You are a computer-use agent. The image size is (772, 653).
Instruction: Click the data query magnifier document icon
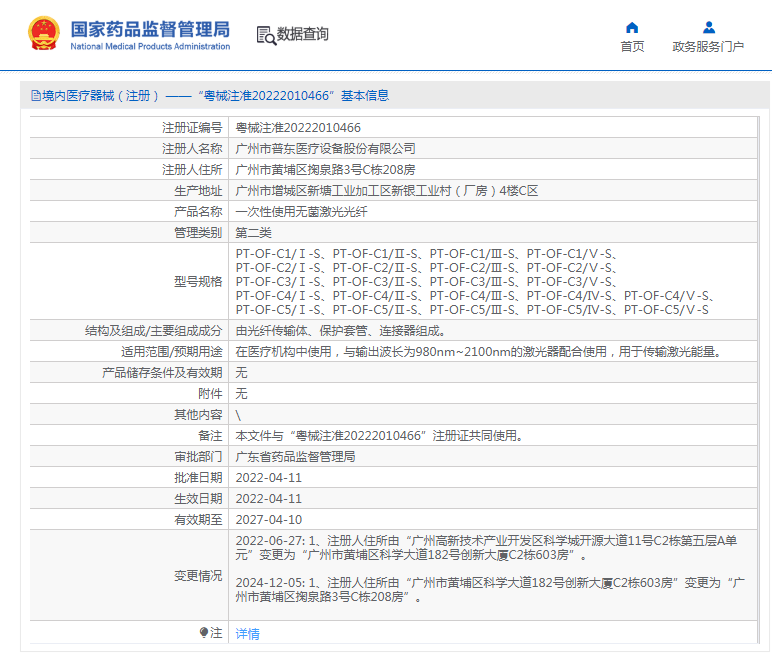pos(266,35)
